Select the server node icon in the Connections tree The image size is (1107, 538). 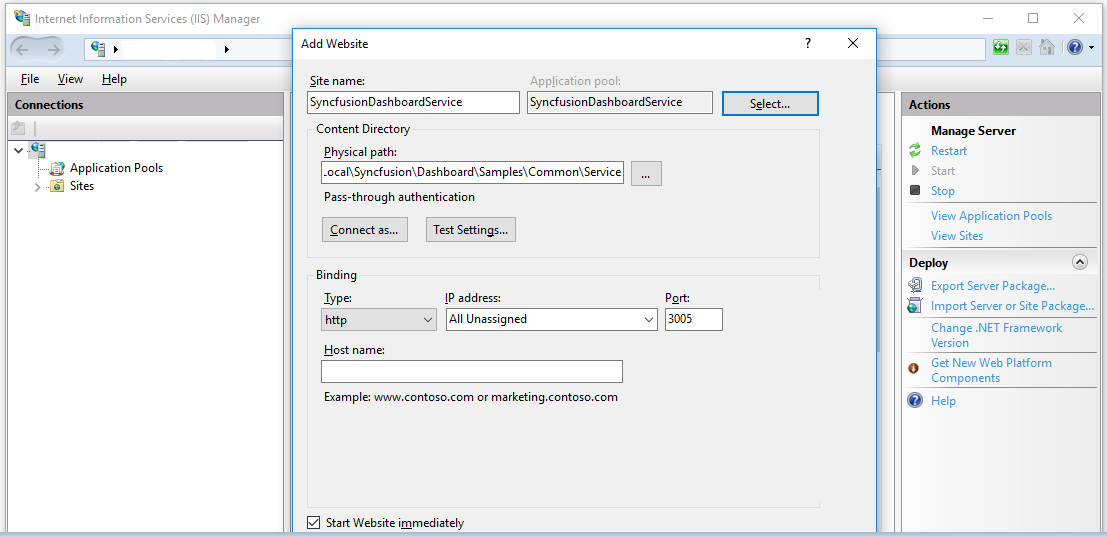[x=39, y=150]
